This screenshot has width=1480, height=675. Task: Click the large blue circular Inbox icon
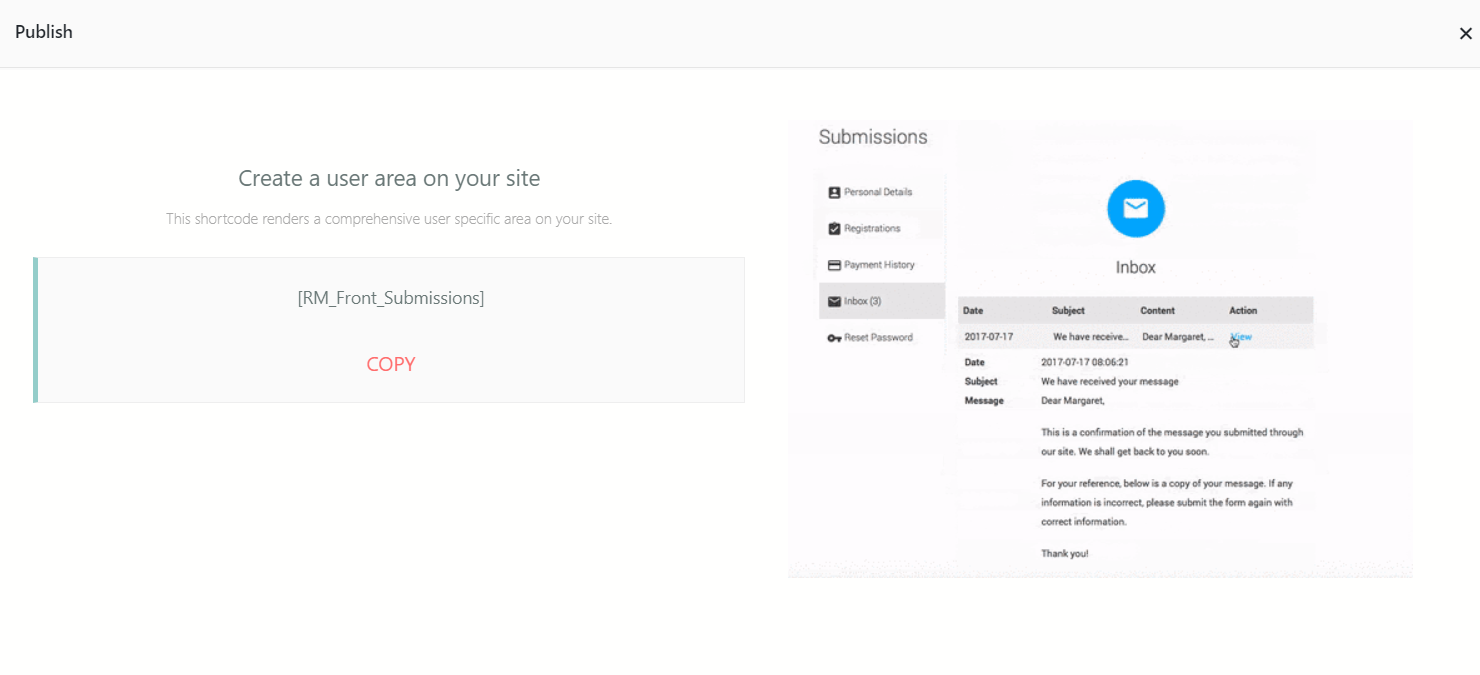click(x=1135, y=208)
